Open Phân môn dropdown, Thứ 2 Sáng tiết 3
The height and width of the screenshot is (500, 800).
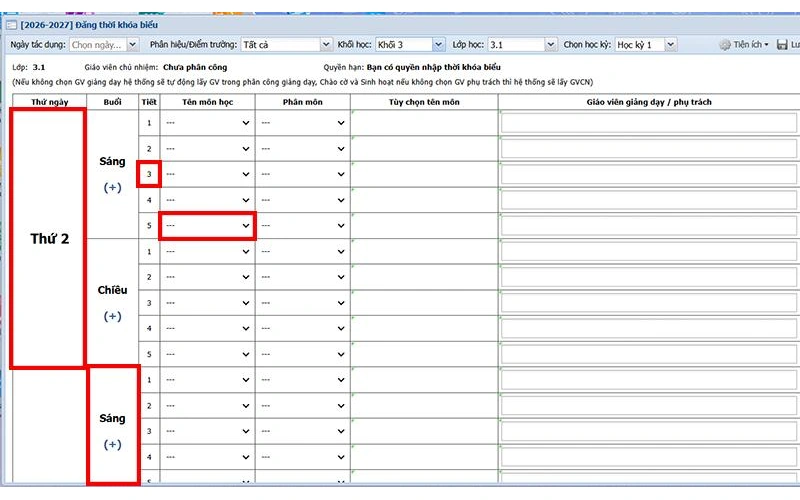pos(303,174)
